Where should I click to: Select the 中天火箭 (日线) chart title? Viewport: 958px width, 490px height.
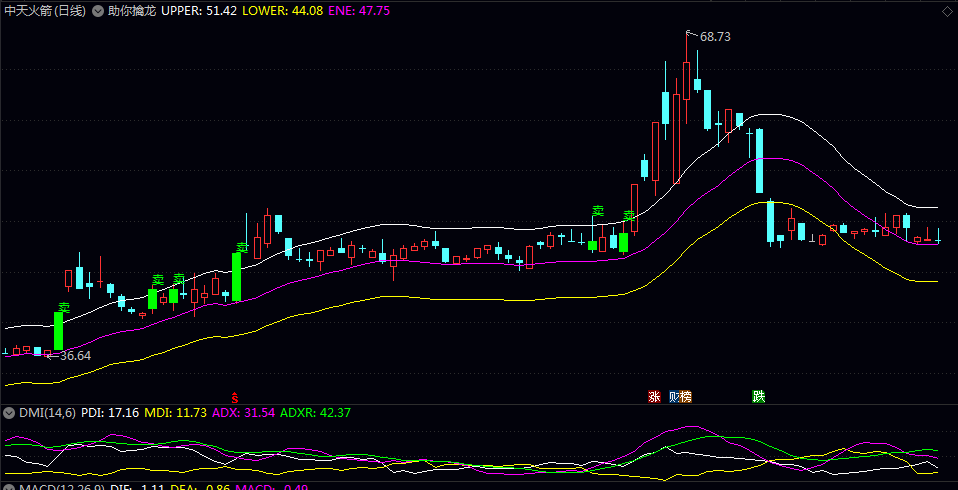click(x=45, y=10)
